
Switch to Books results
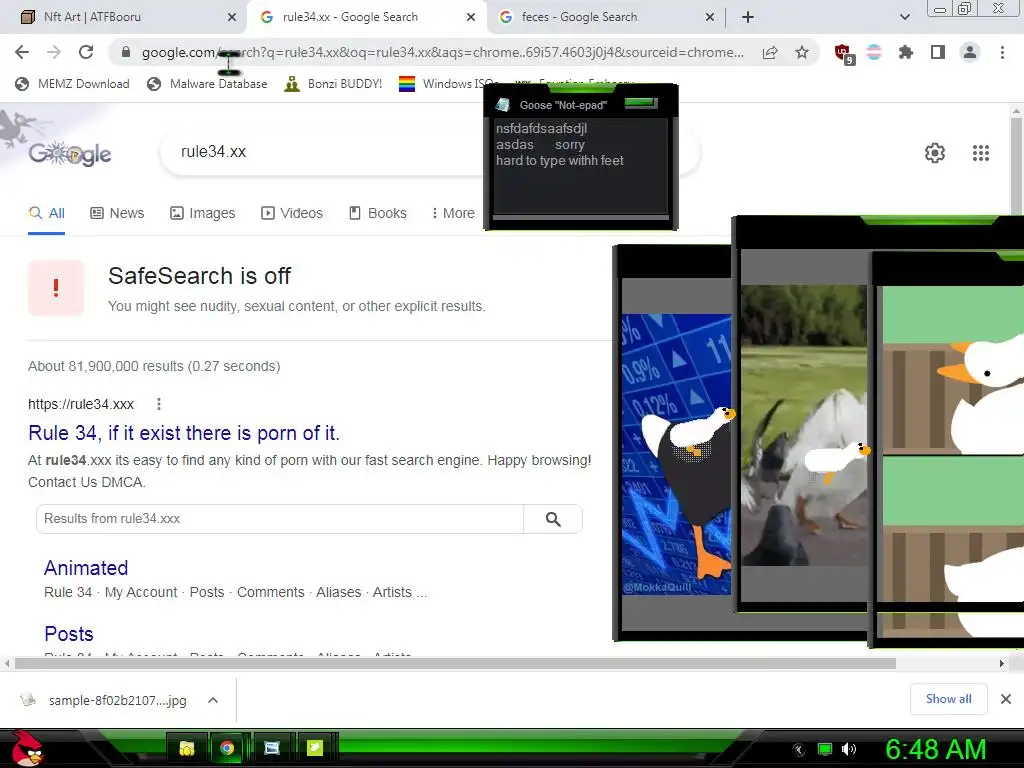[377, 213]
